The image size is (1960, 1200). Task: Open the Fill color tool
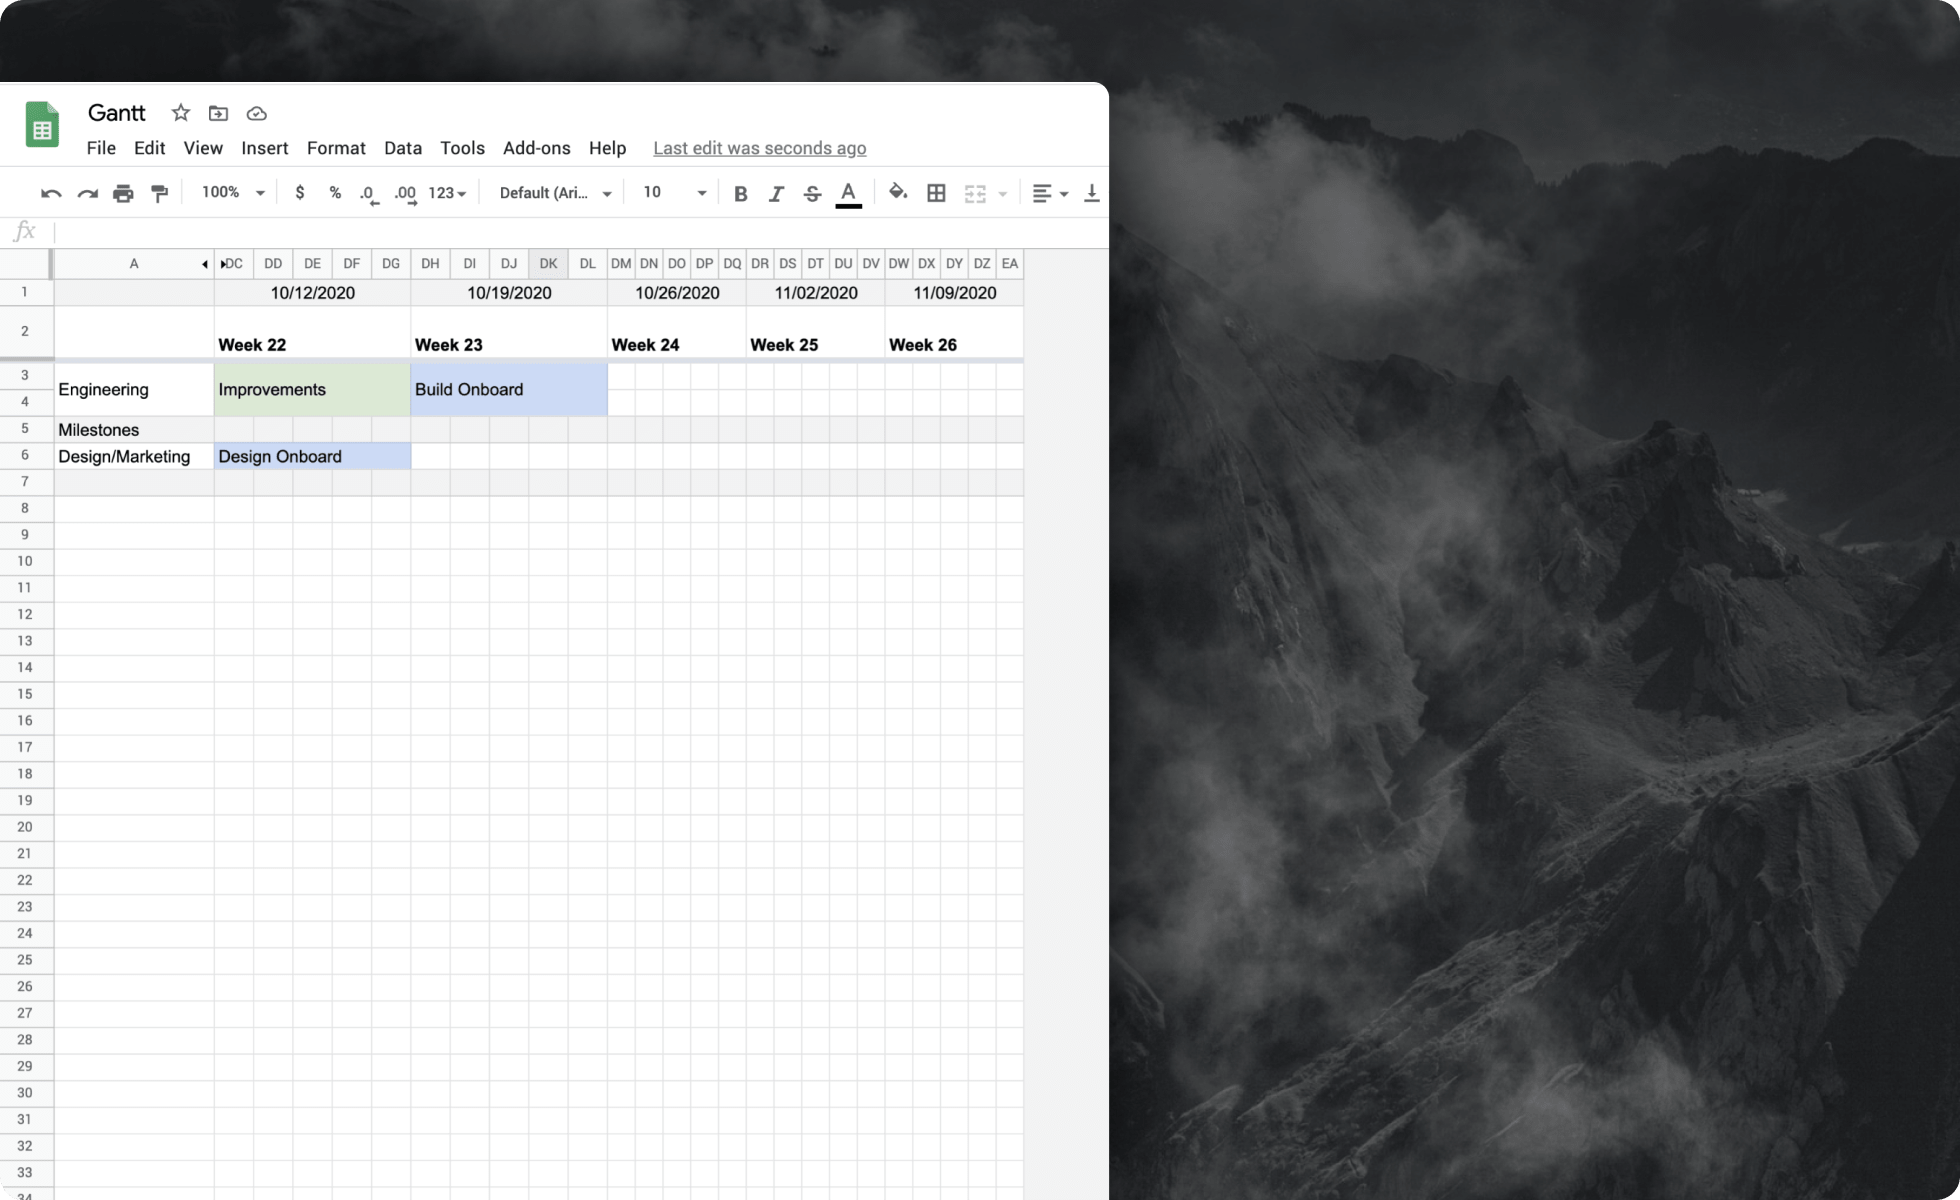pos(897,192)
